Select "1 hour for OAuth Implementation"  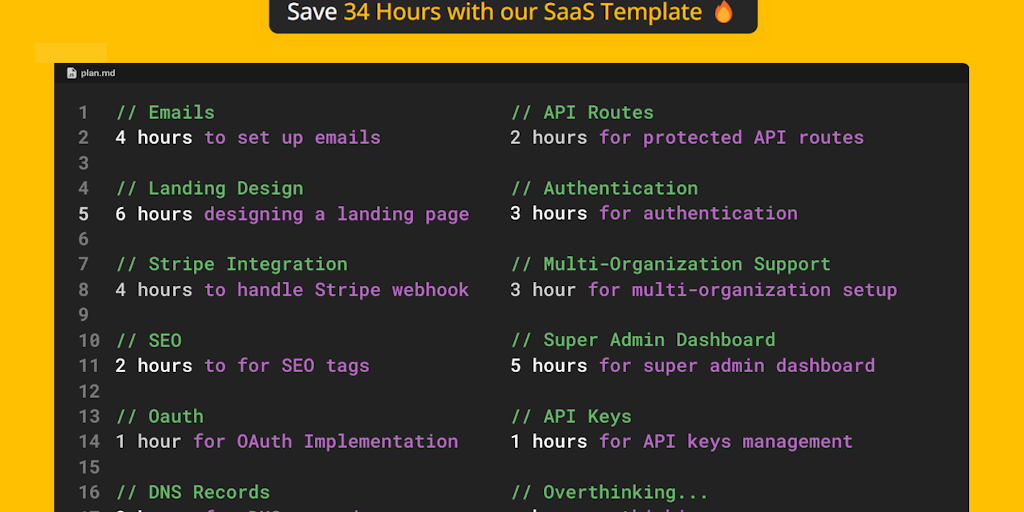click(x=287, y=441)
